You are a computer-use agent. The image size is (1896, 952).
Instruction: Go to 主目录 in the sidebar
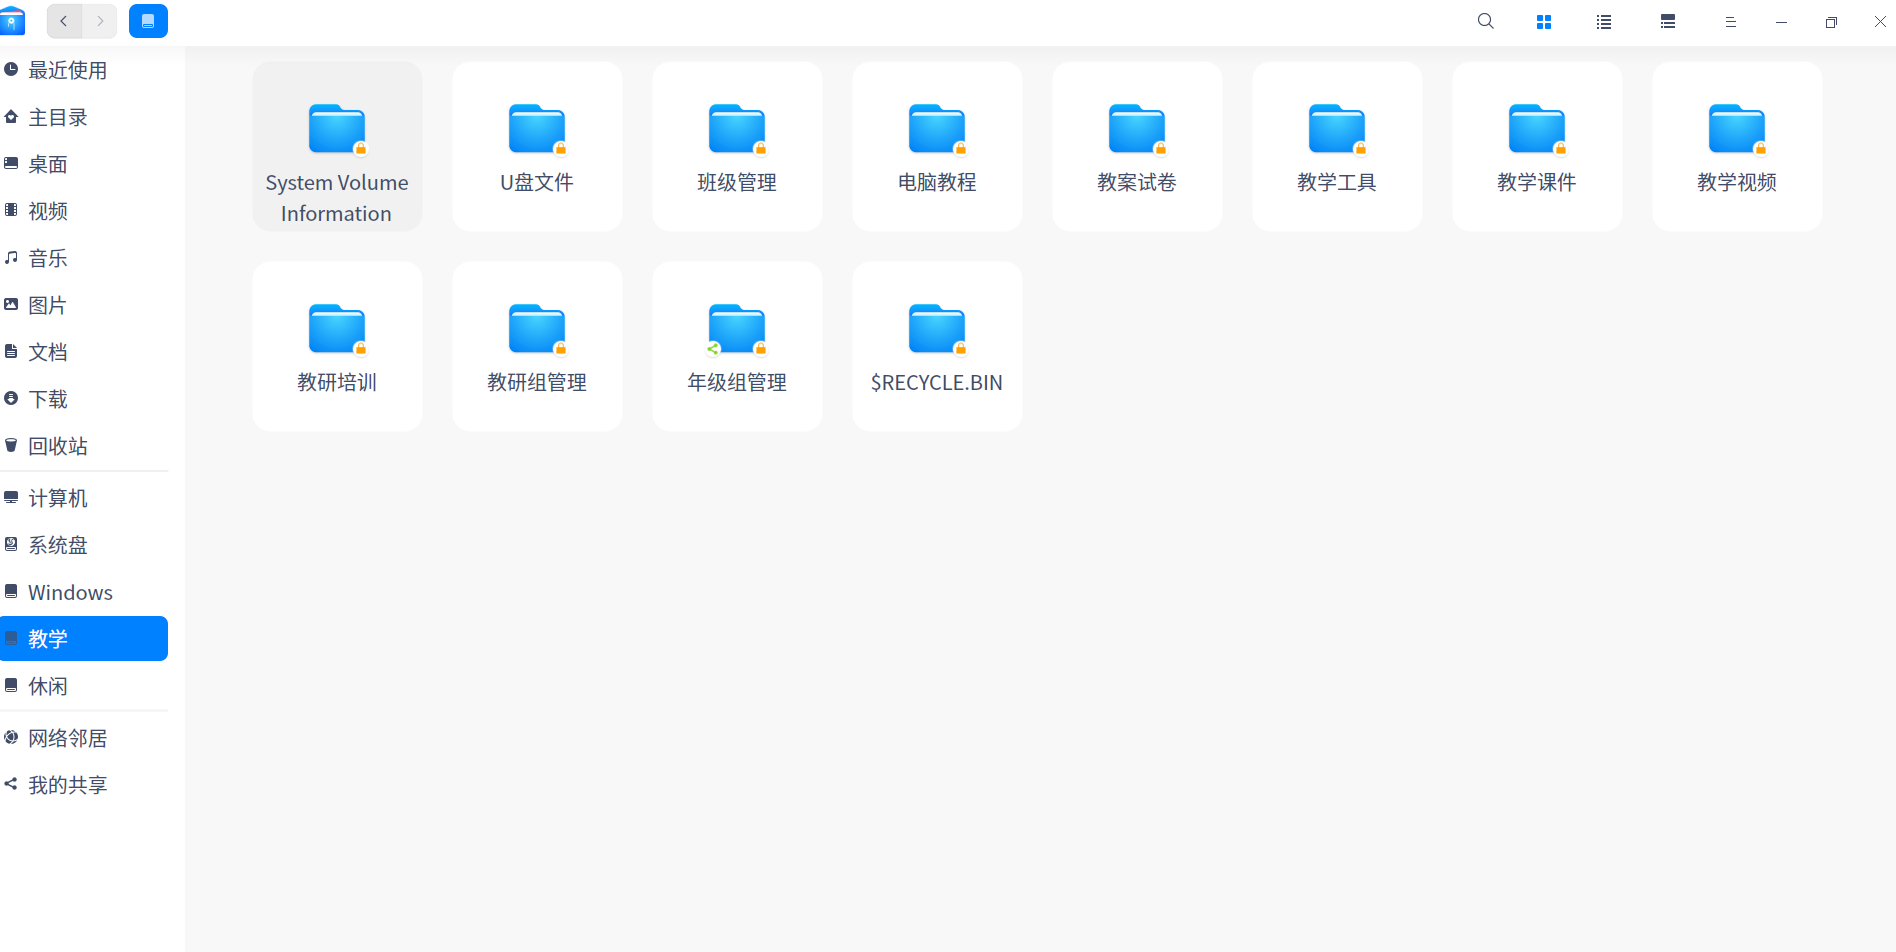tap(84, 117)
